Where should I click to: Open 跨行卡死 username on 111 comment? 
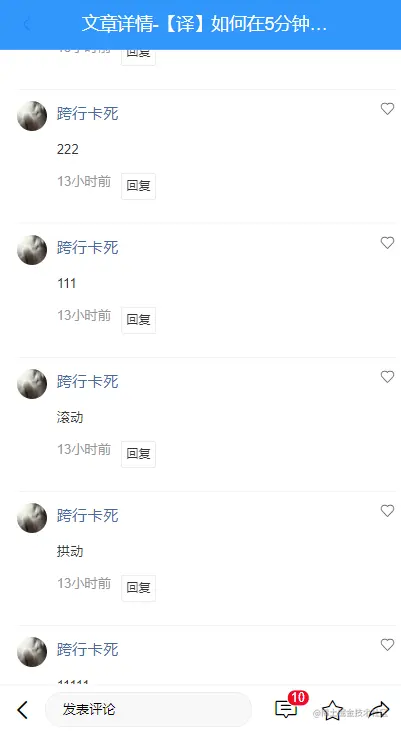coord(88,248)
